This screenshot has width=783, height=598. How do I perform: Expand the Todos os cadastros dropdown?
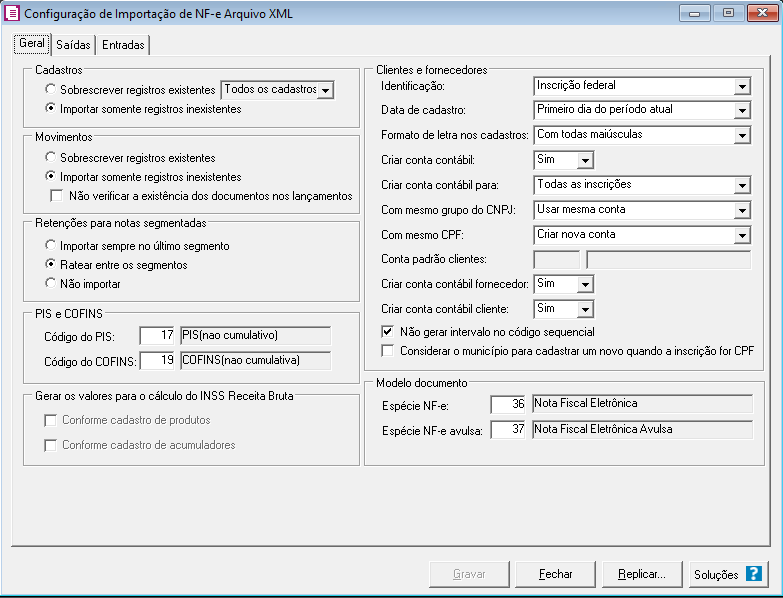point(324,90)
